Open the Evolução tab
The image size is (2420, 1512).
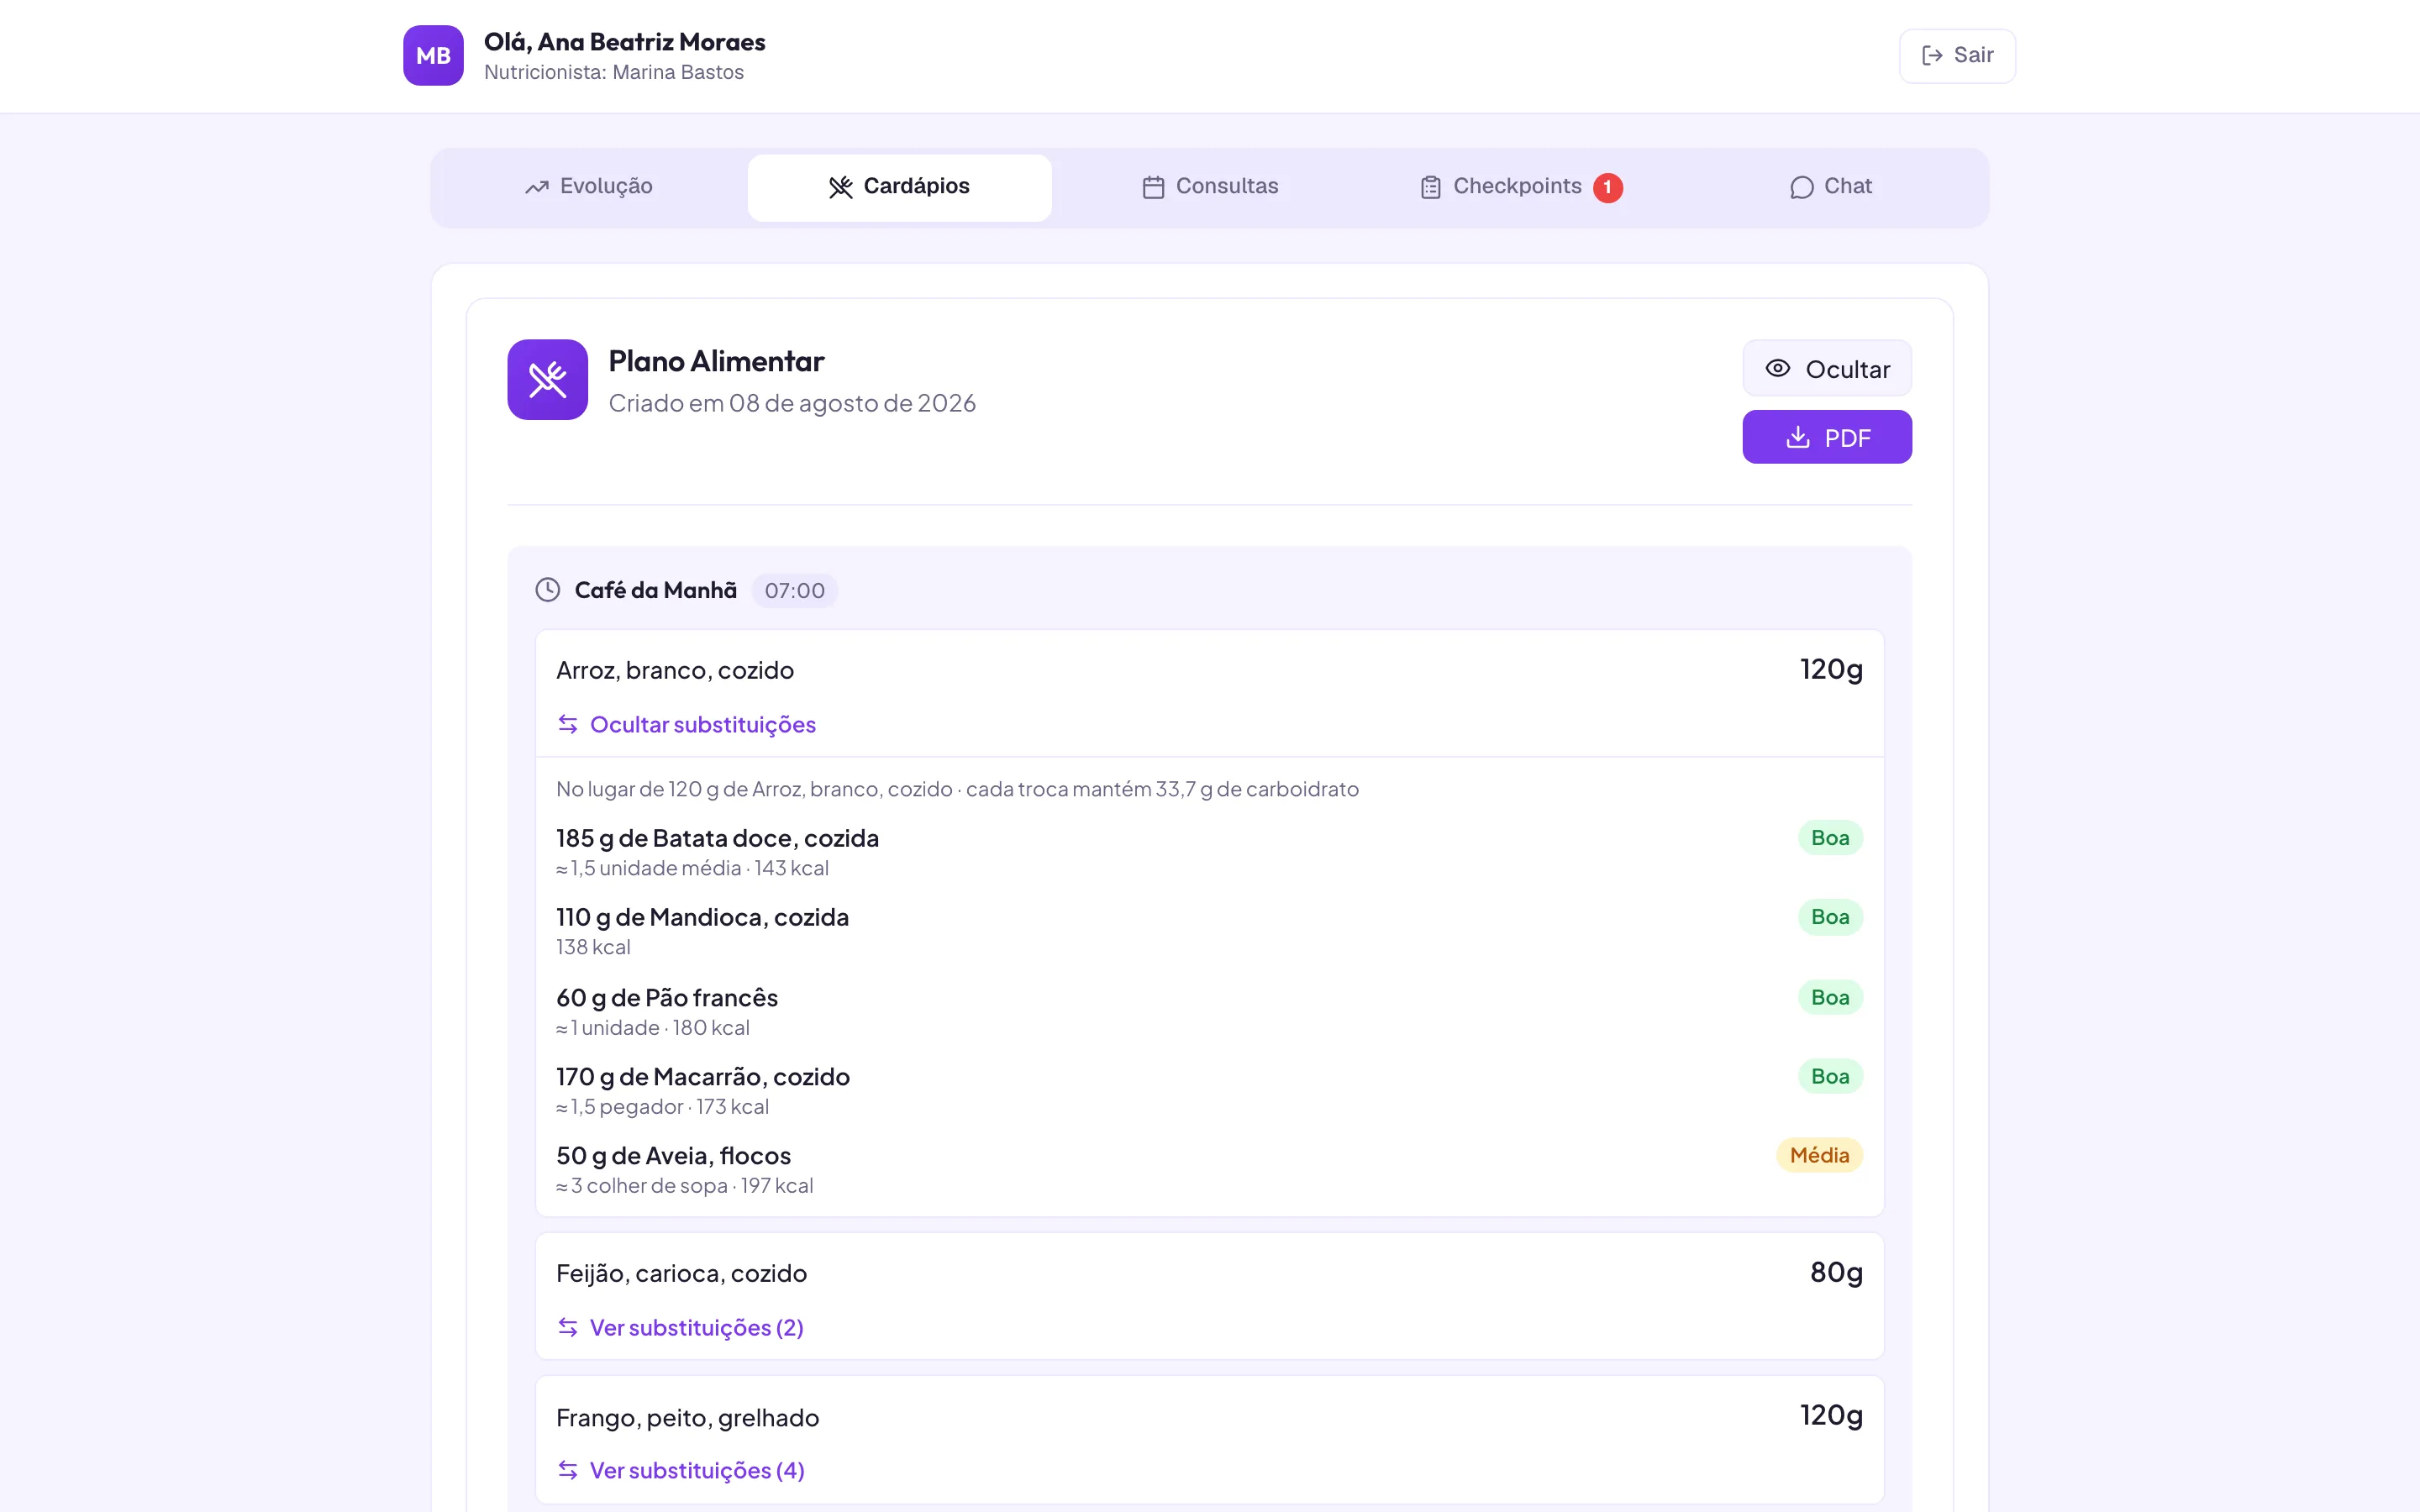[588, 187]
